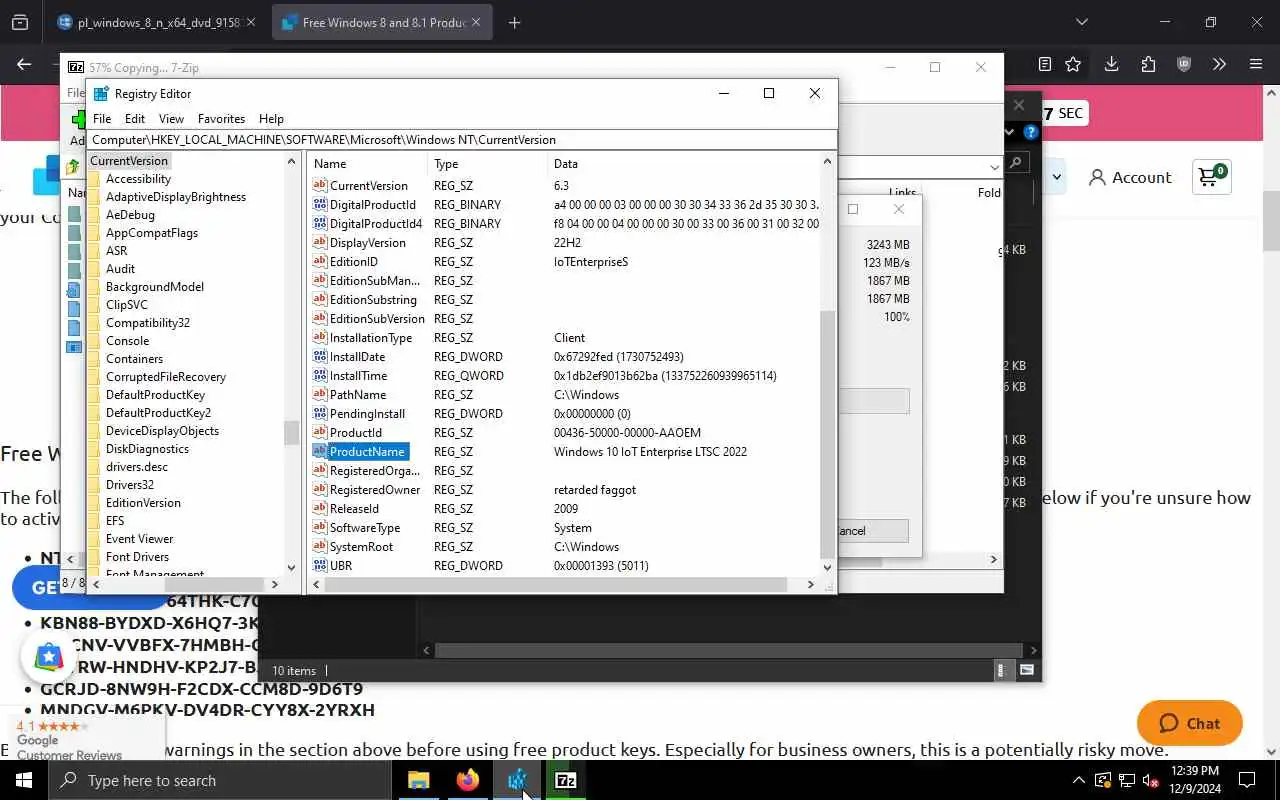Select the DefaultProductKey2 key folder
1280x800 pixels.
pyautogui.click(x=158, y=413)
